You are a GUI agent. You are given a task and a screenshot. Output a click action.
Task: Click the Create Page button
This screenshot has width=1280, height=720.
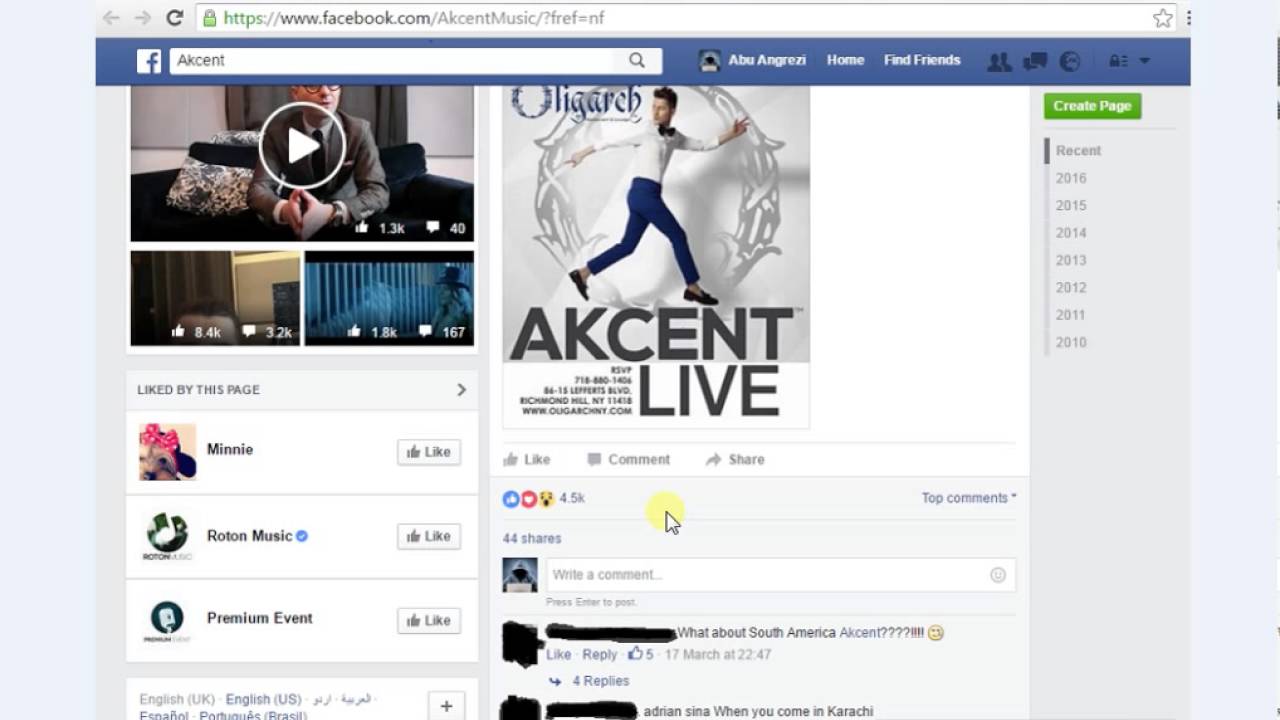[x=1092, y=106]
